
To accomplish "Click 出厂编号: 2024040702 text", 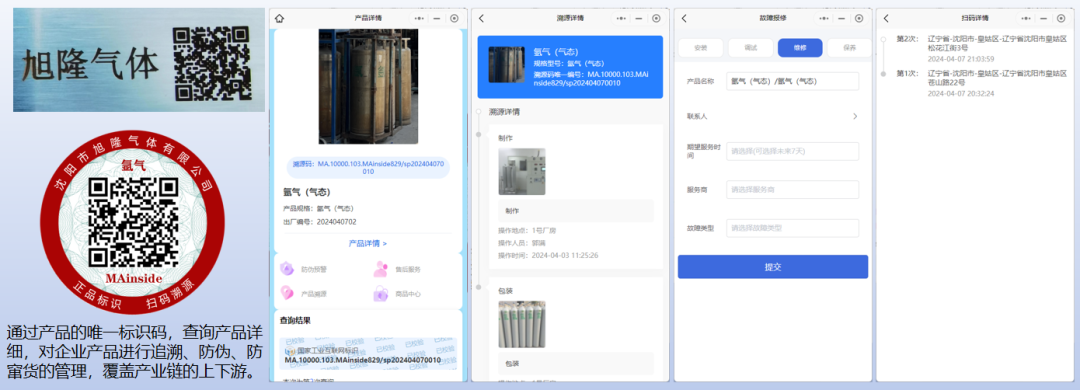I will 320,222.
